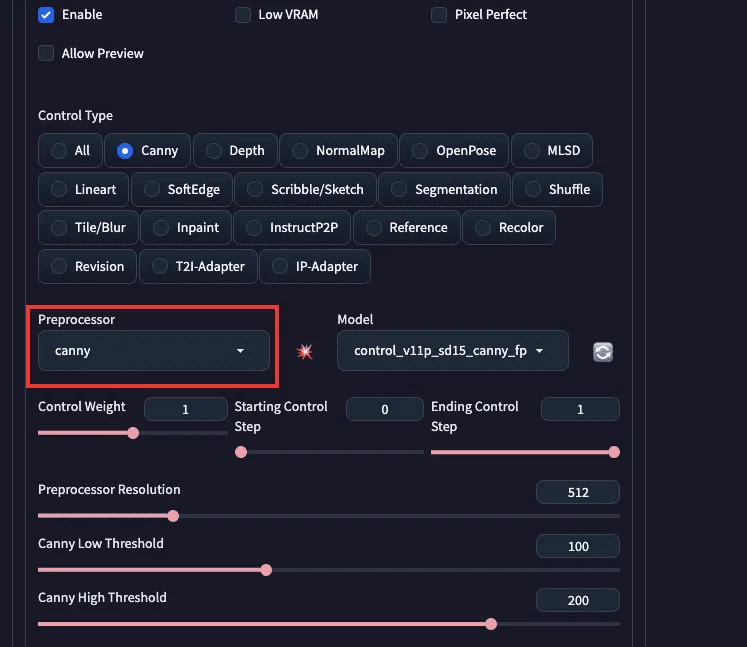Click the Control Weight value field
The width and height of the screenshot is (747, 647).
(186, 409)
